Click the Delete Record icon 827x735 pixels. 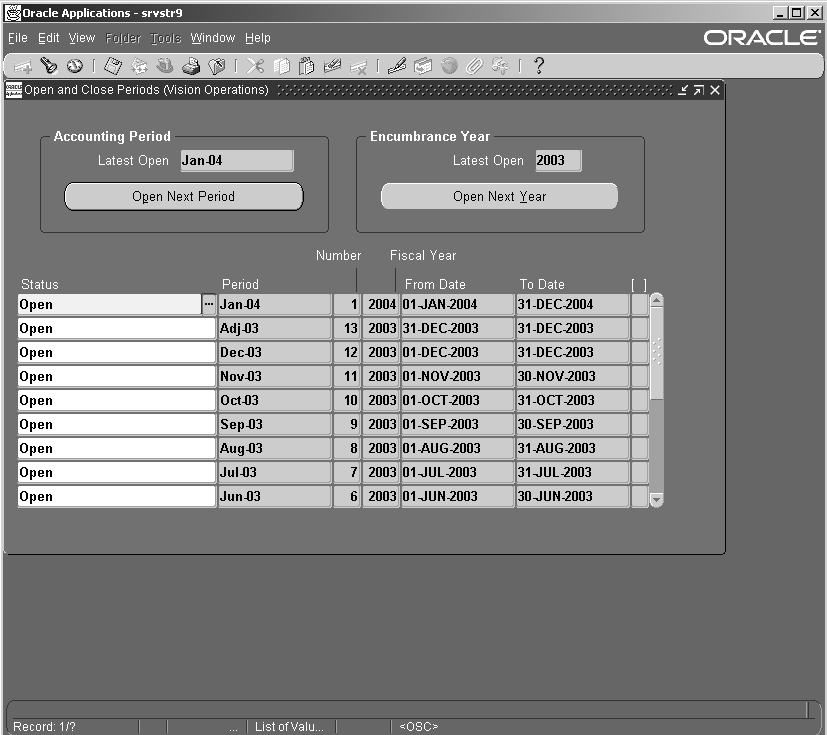[358, 66]
